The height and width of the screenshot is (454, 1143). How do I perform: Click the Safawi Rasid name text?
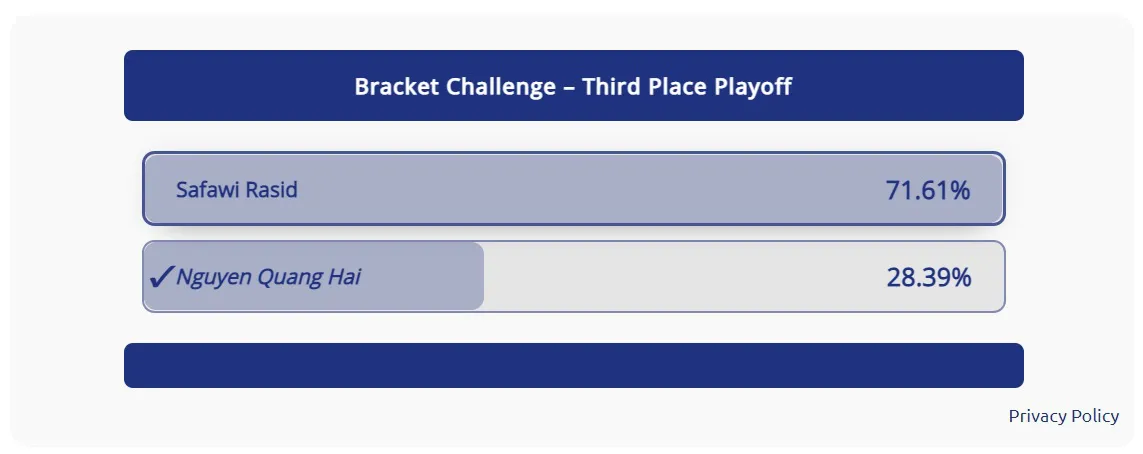pos(237,190)
